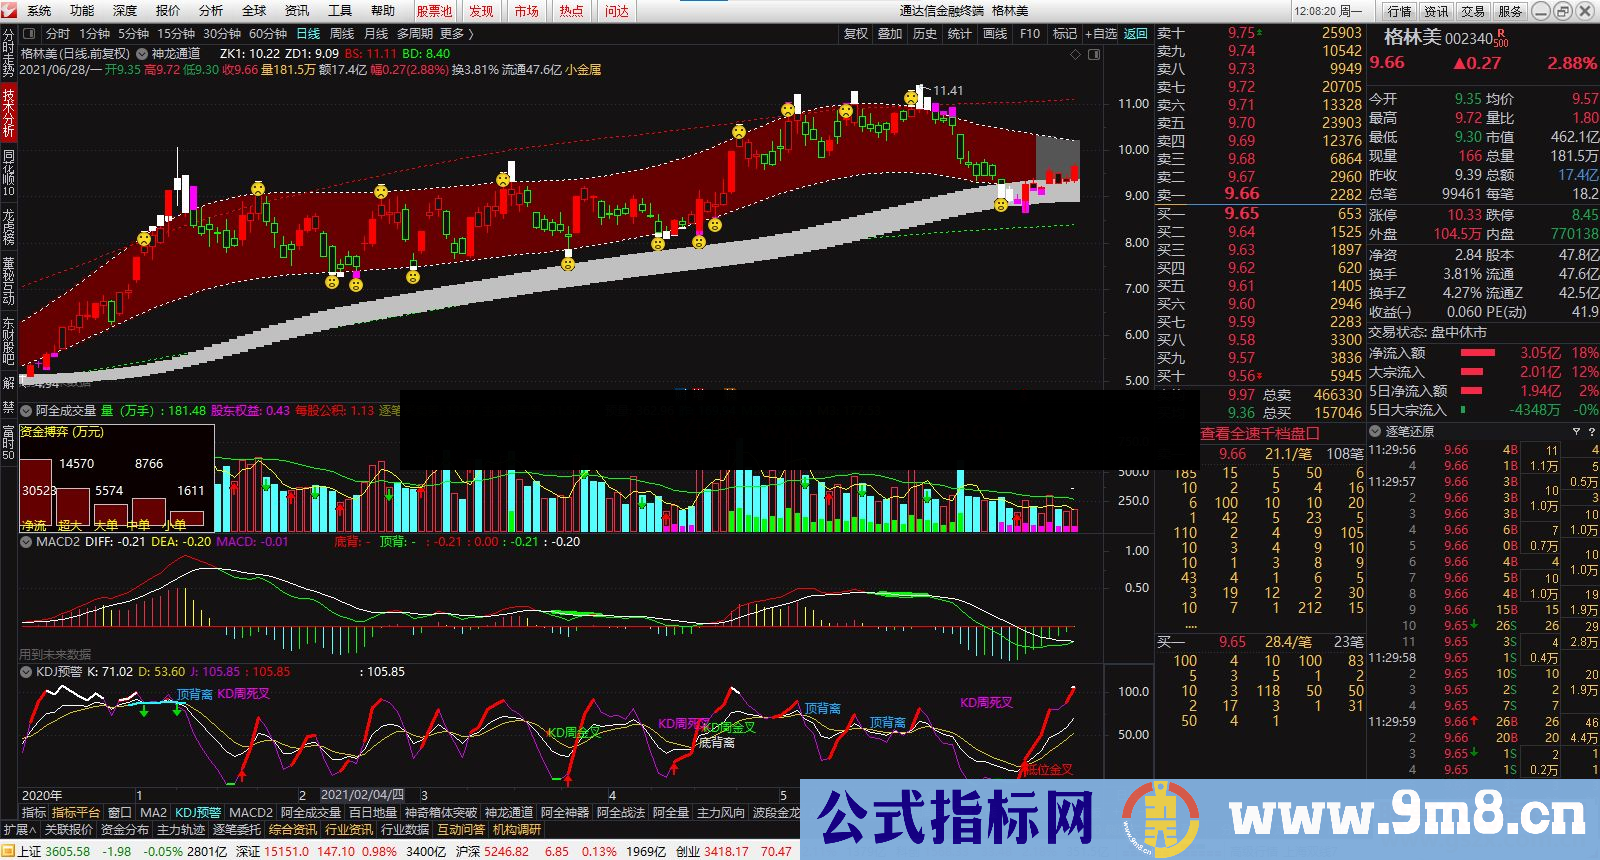Collapse the 阿全成交量 indicator panel arrow
Image resolution: width=1600 pixels, height=860 pixels.
(x=26, y=410)
